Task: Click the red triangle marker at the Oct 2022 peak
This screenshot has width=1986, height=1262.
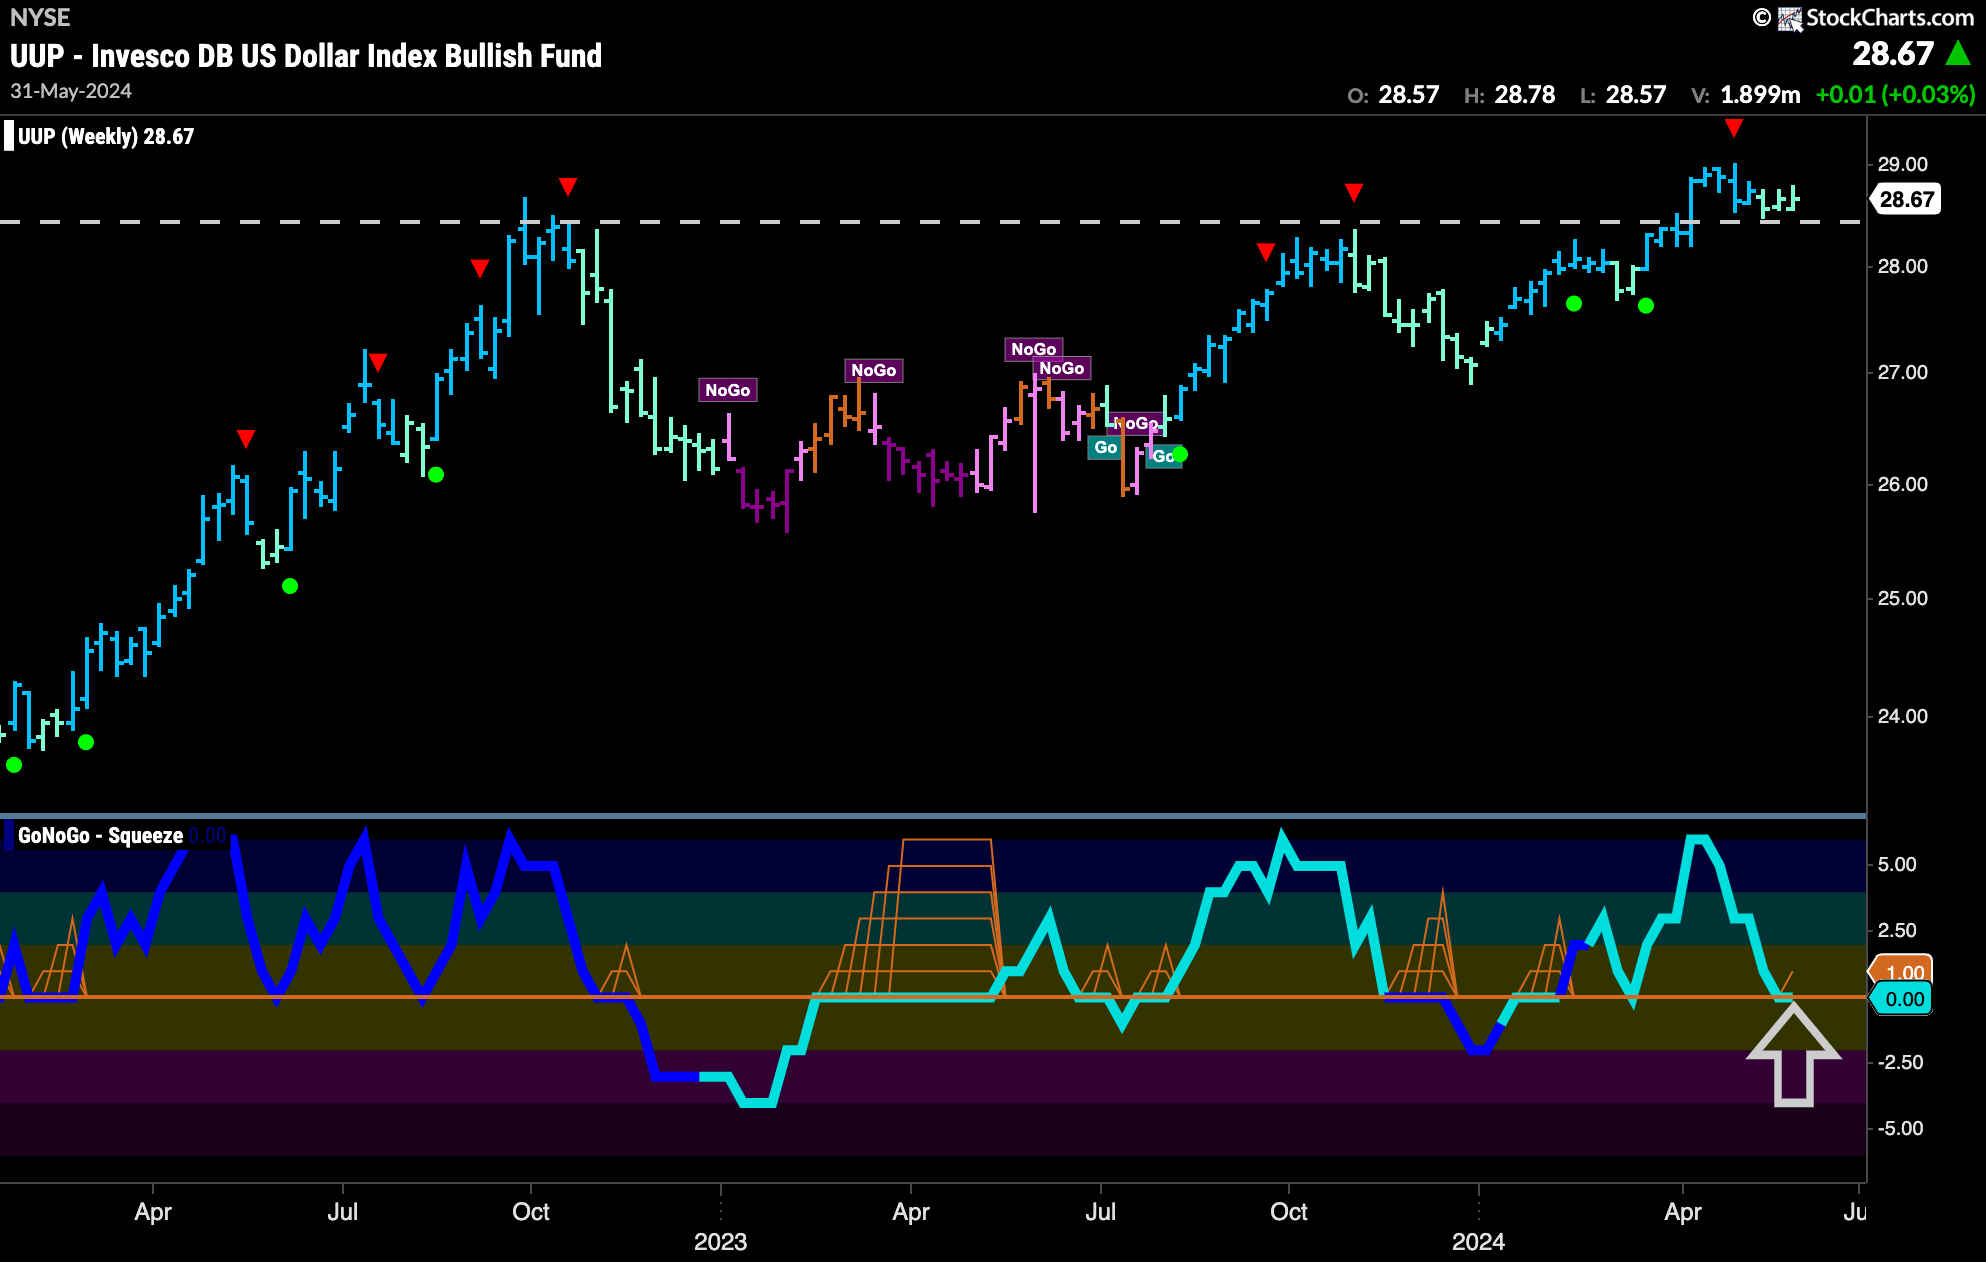Action: coord(568,187)
